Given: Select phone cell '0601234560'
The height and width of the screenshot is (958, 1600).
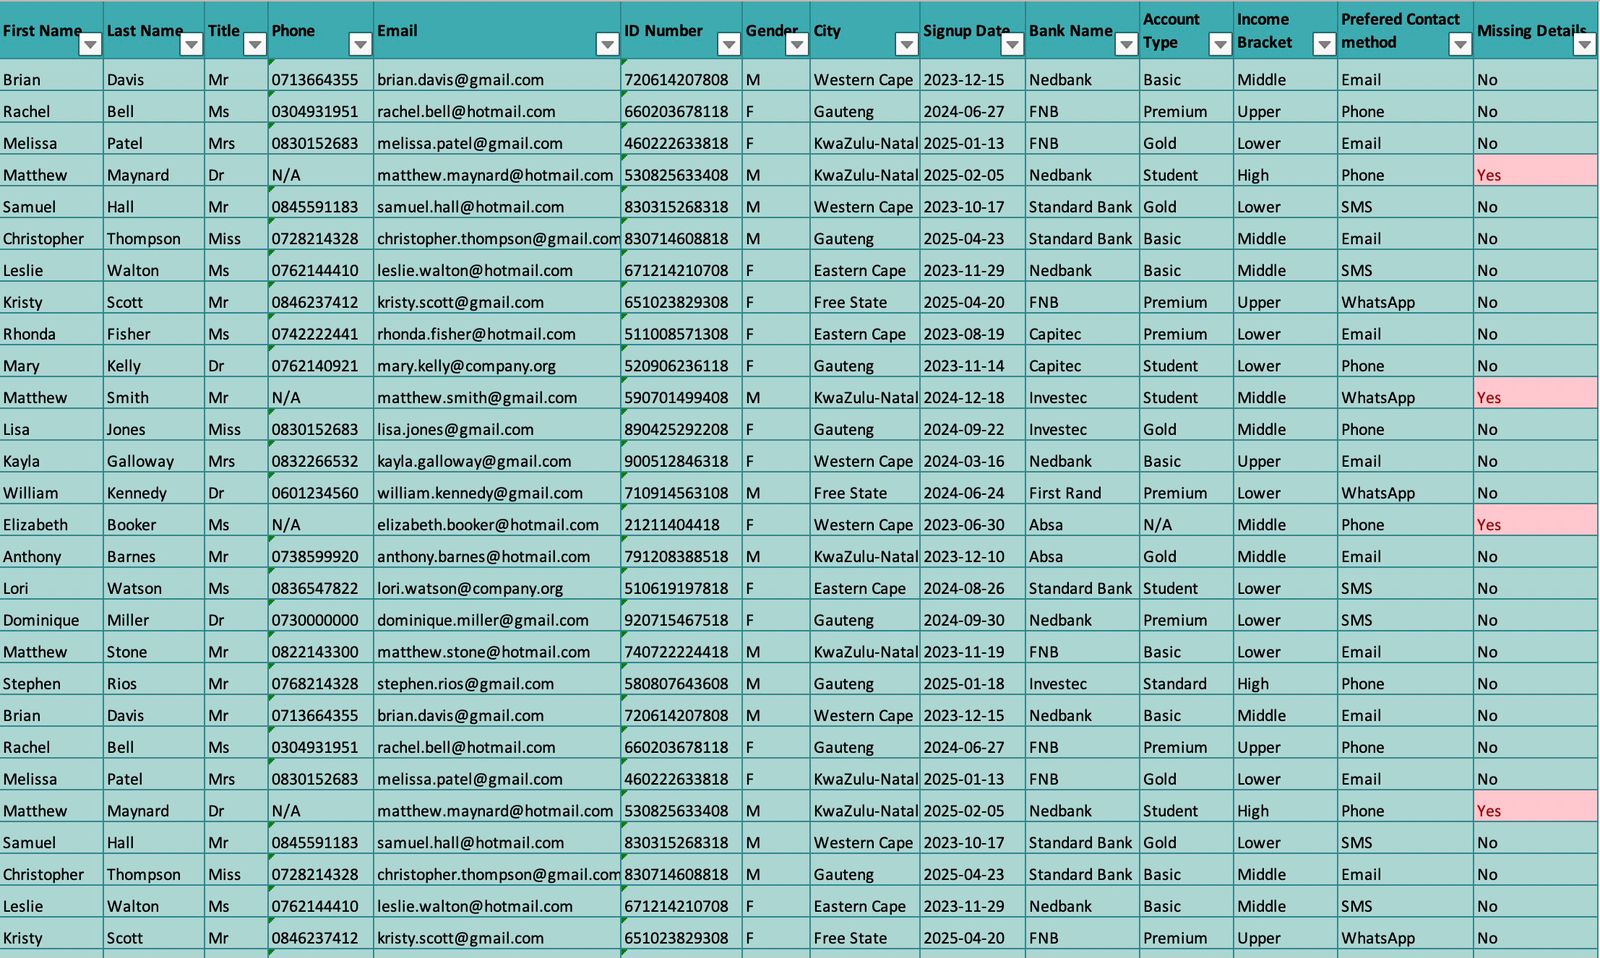Looking at the screenshot, I should click(321, 493).
